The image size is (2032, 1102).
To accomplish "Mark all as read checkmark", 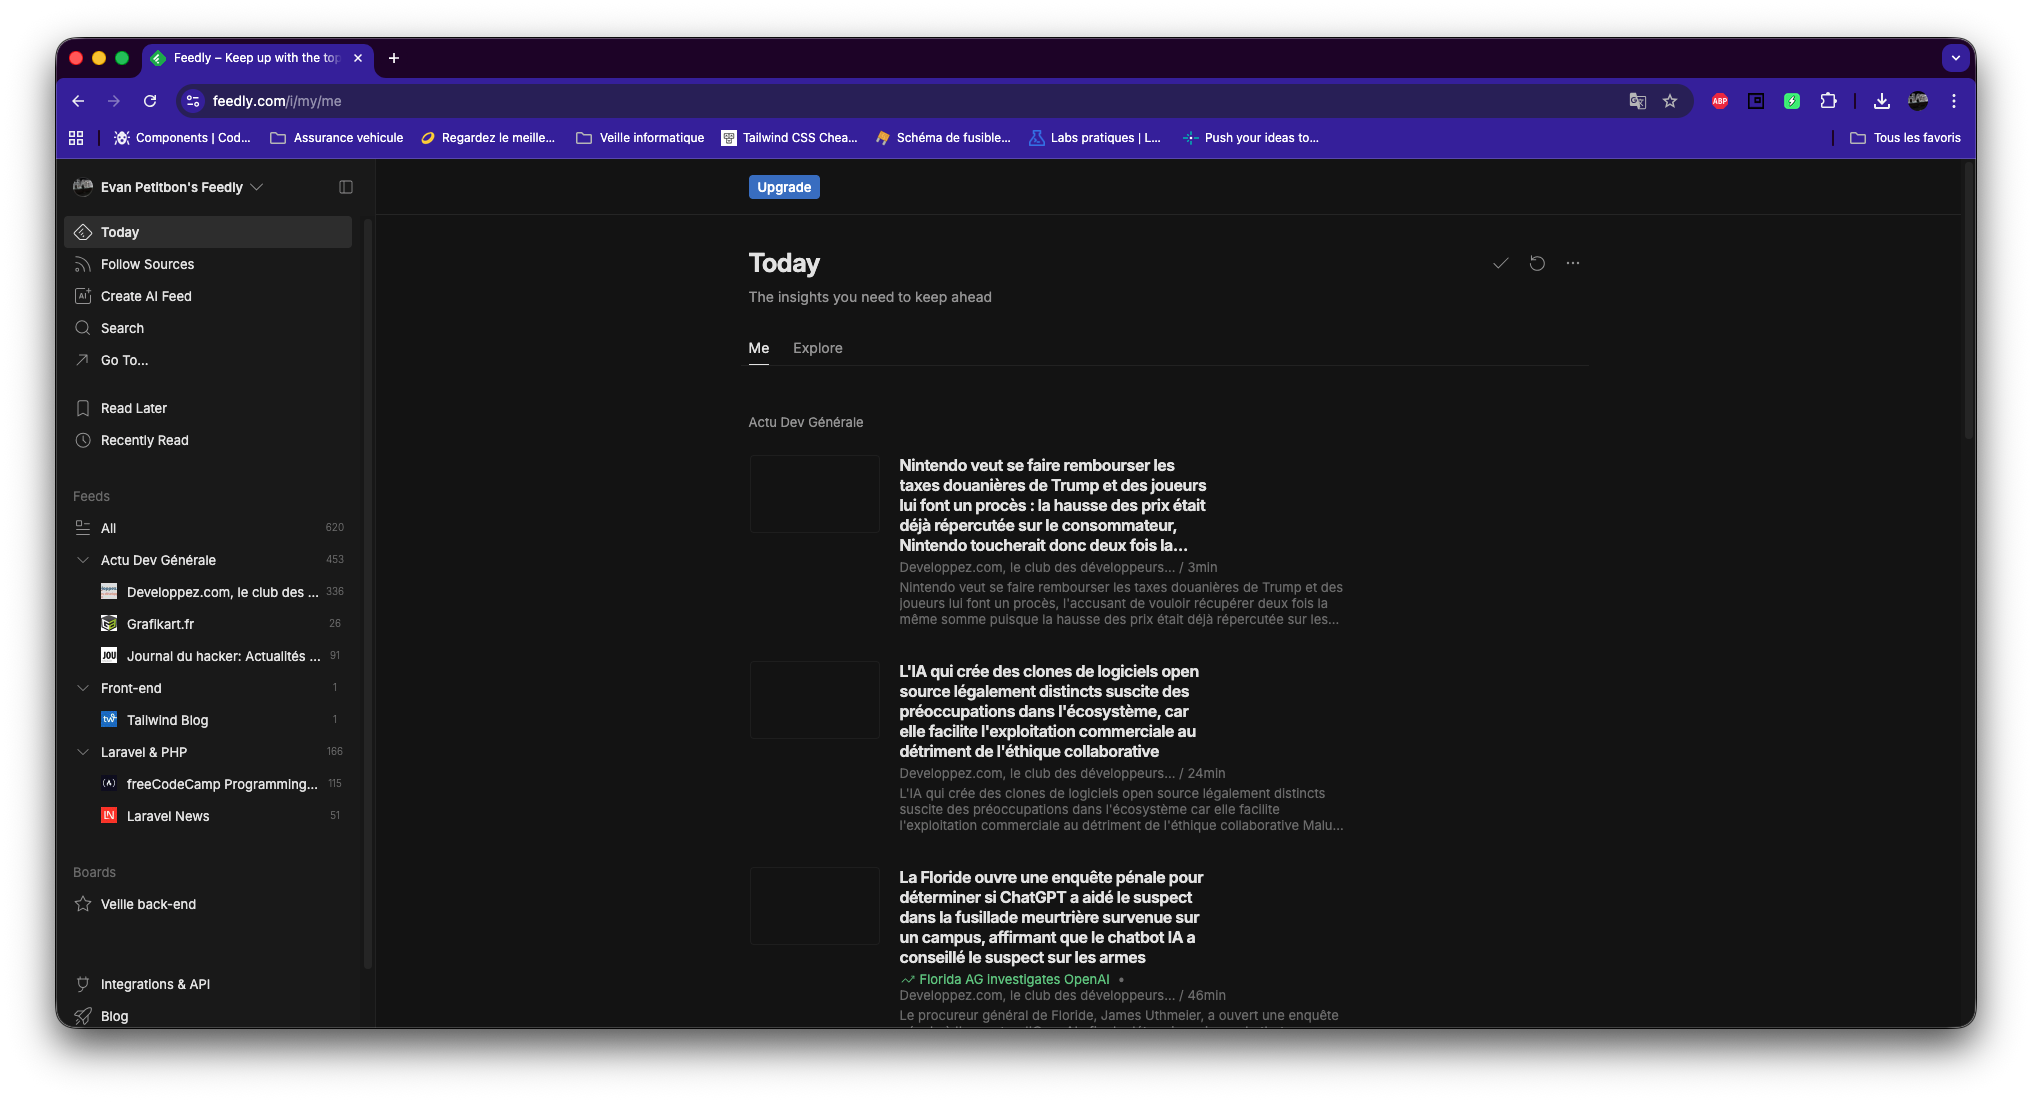I will tap(1501, 263).
